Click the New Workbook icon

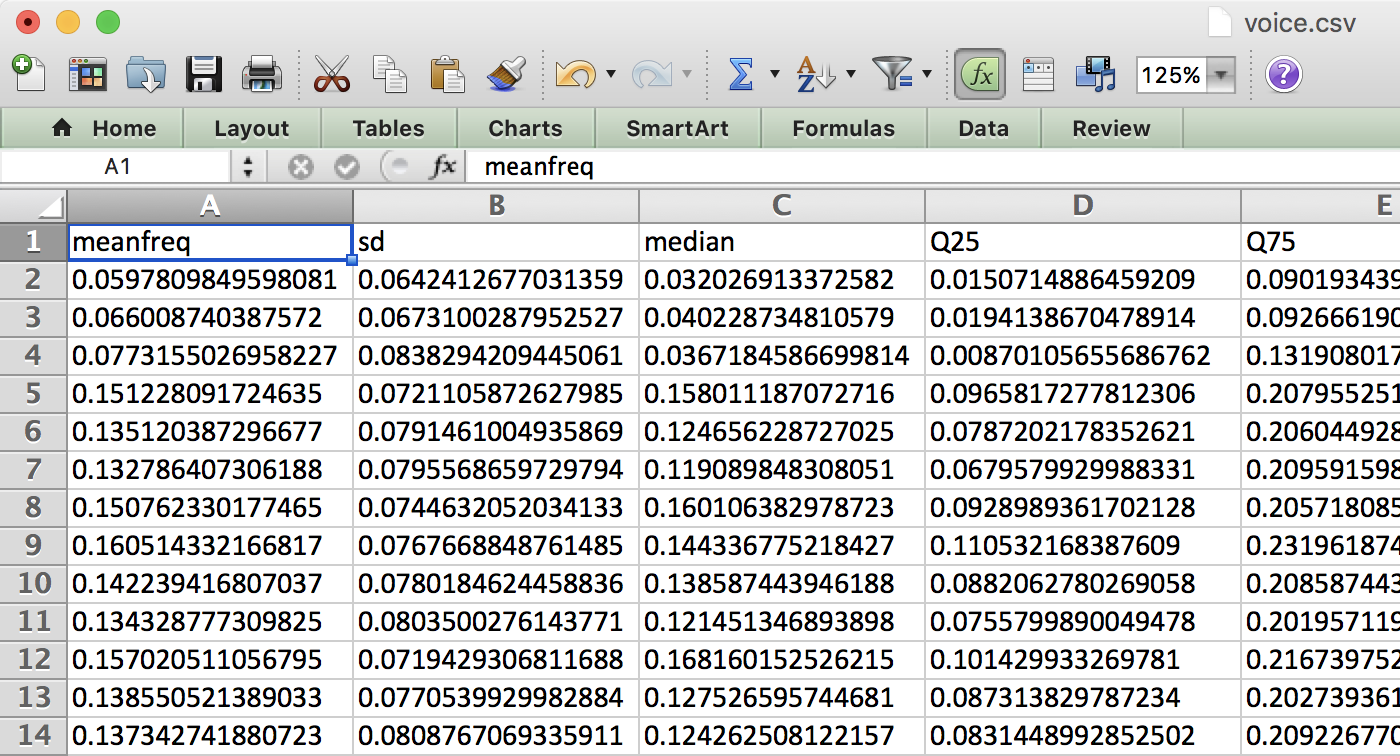click(29, 75)
